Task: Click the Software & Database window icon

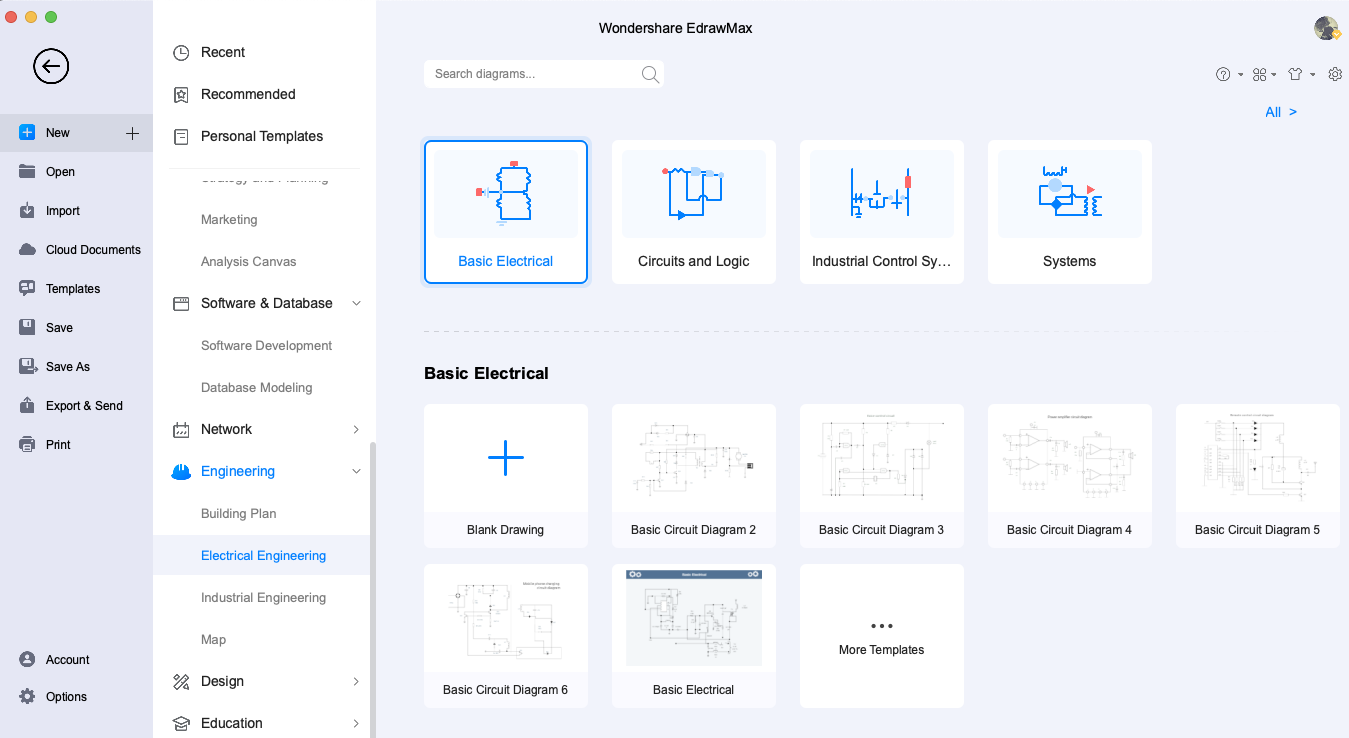Action: coord(181,304)
